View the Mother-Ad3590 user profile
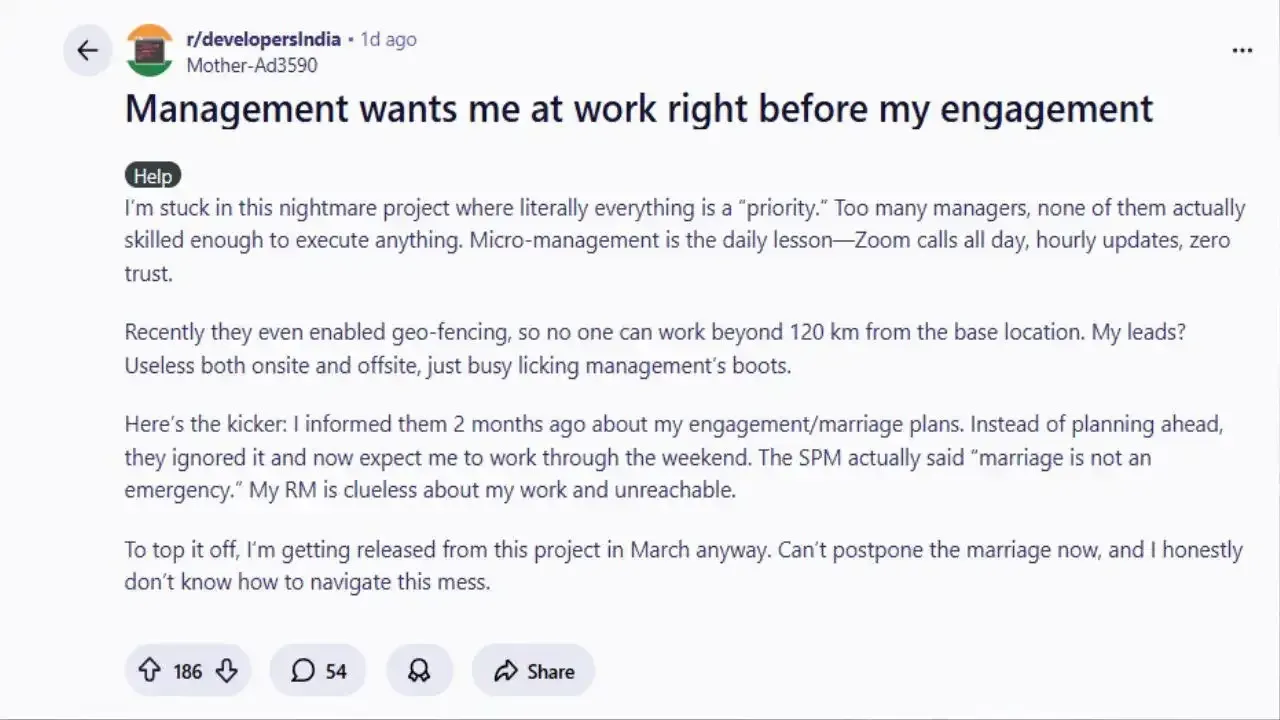This screenshot has height=720, width=1280. 252,65
